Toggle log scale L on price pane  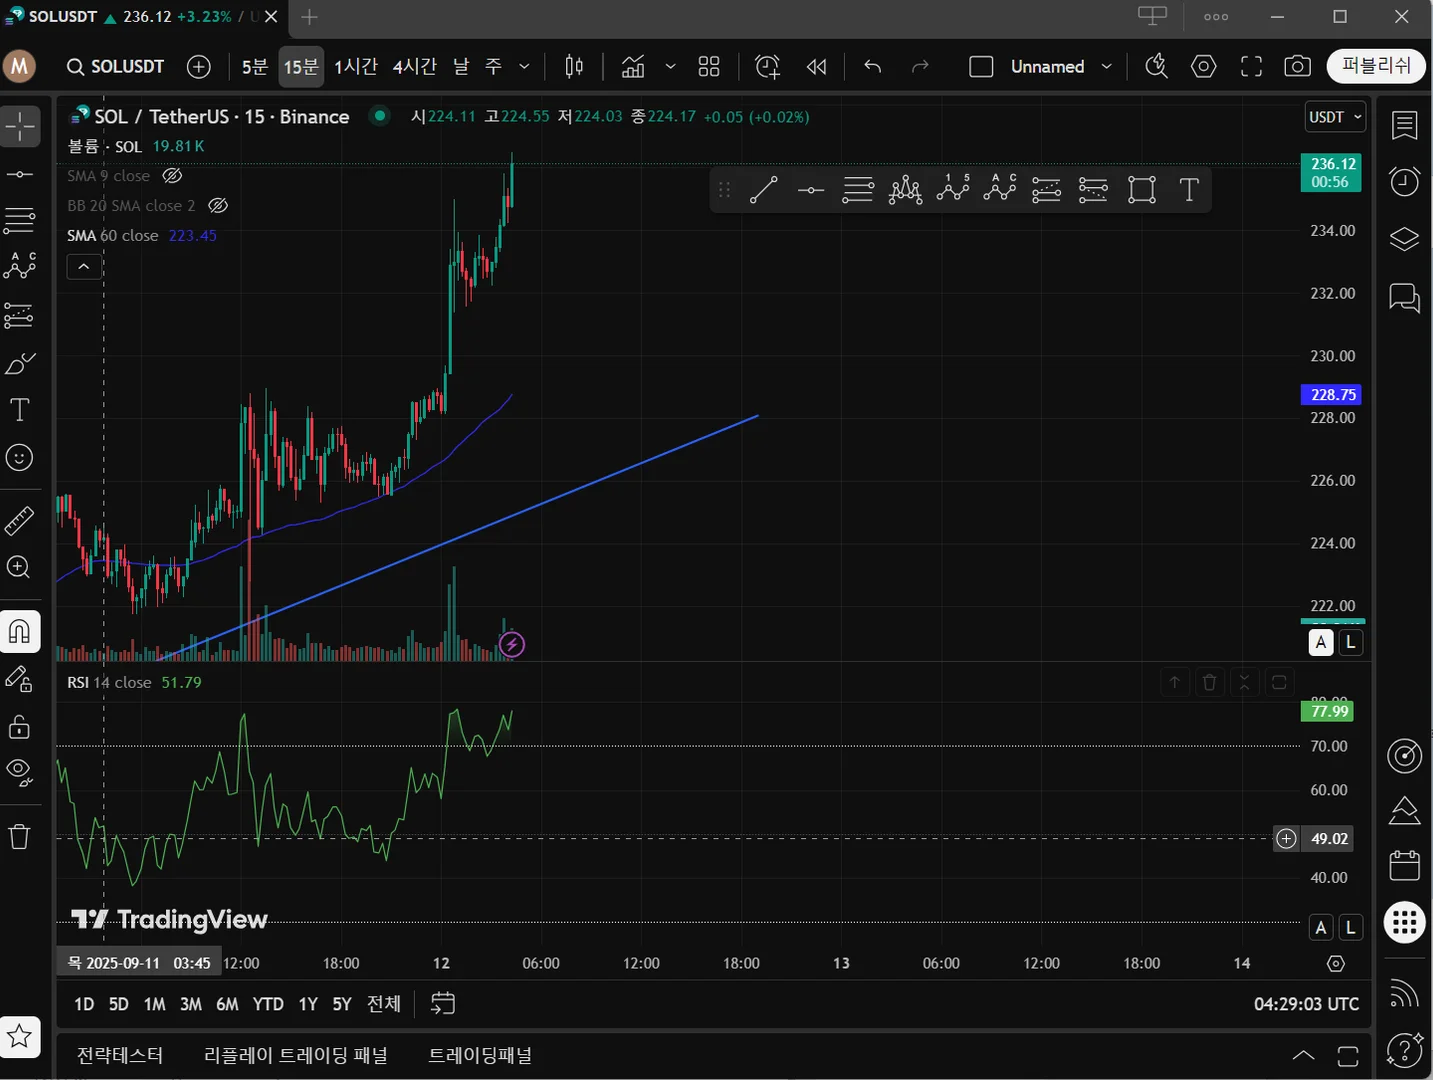[x=1351, y=643]
